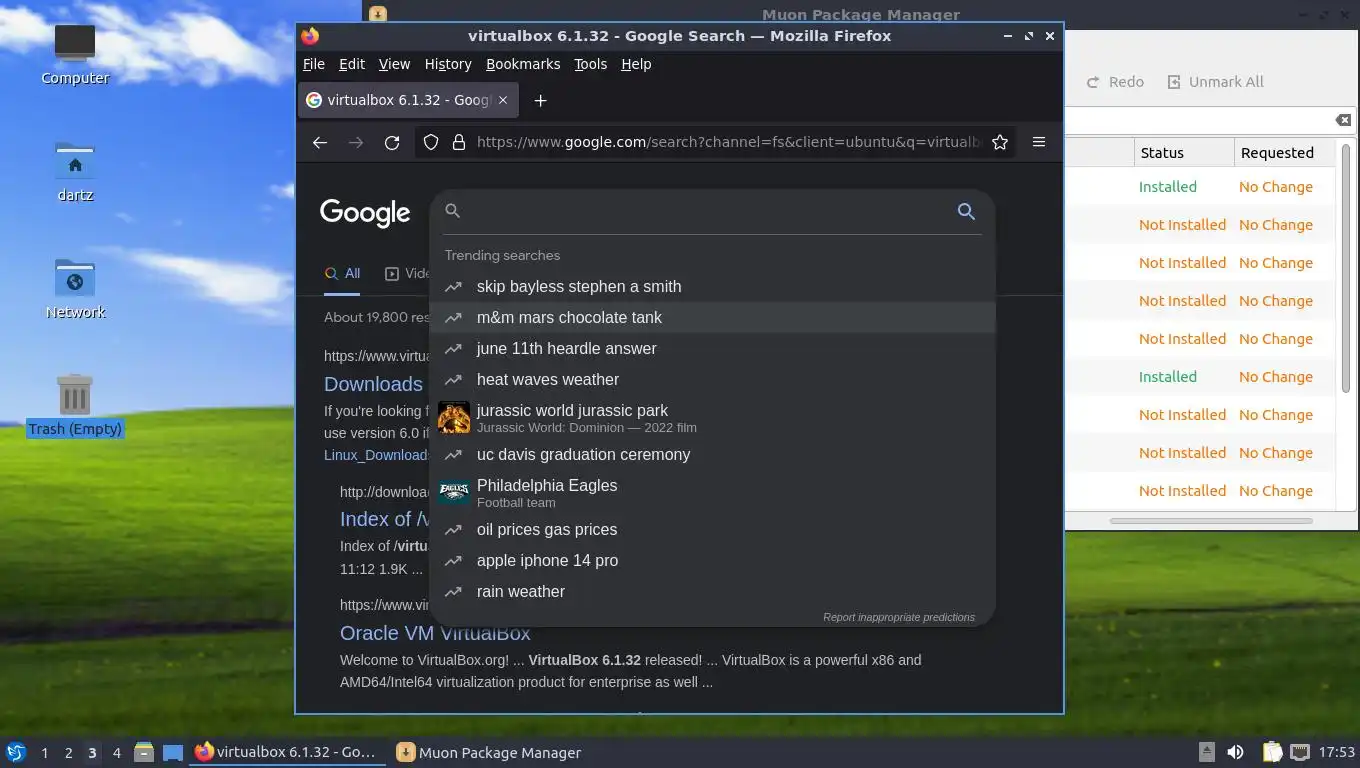Switch to virtual desktop 2

(x=68, y=753)
